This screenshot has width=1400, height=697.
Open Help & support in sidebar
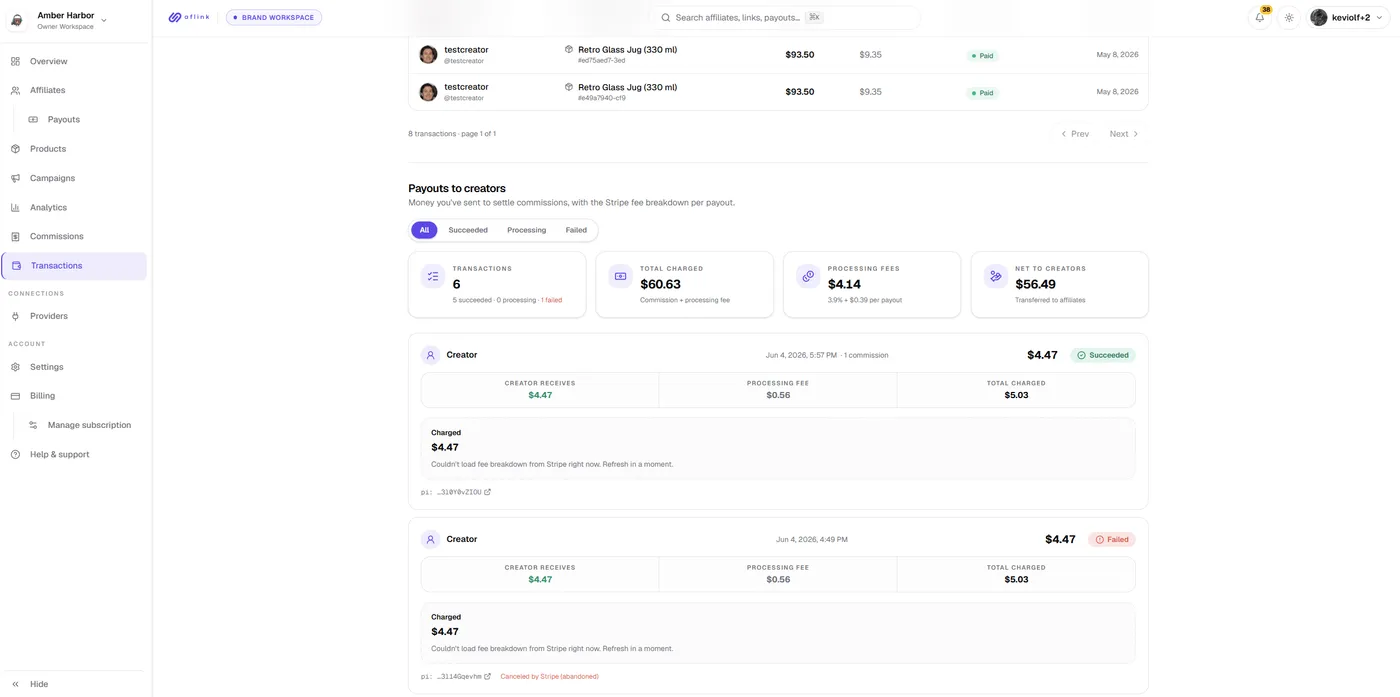click(x=75, y=454)
